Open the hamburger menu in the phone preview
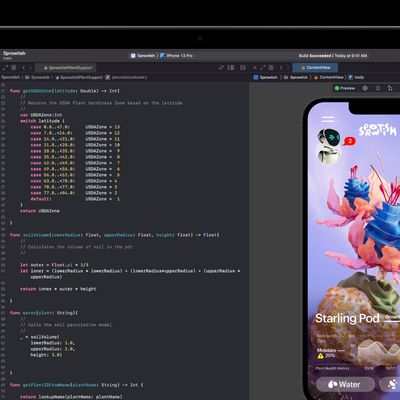Image resolution: width=400 pixels, height=400 pixels. [328, 119]
